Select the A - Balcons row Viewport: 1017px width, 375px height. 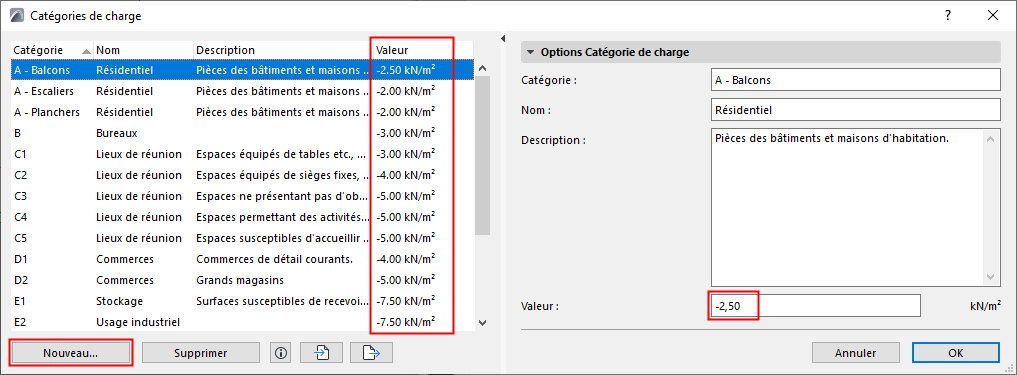(x=243, y=69)
